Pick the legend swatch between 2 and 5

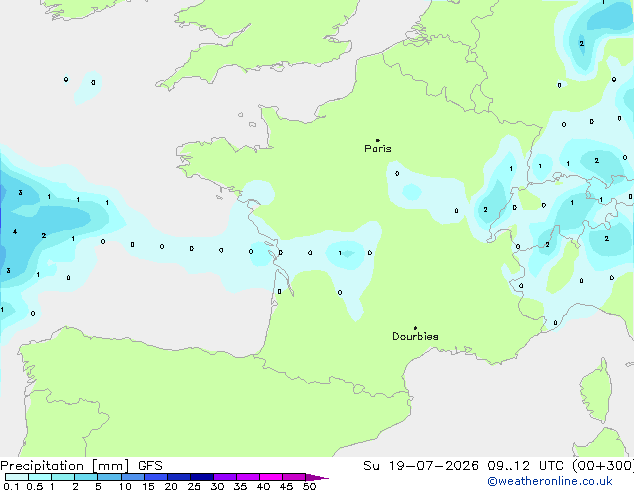coord(86,477)
